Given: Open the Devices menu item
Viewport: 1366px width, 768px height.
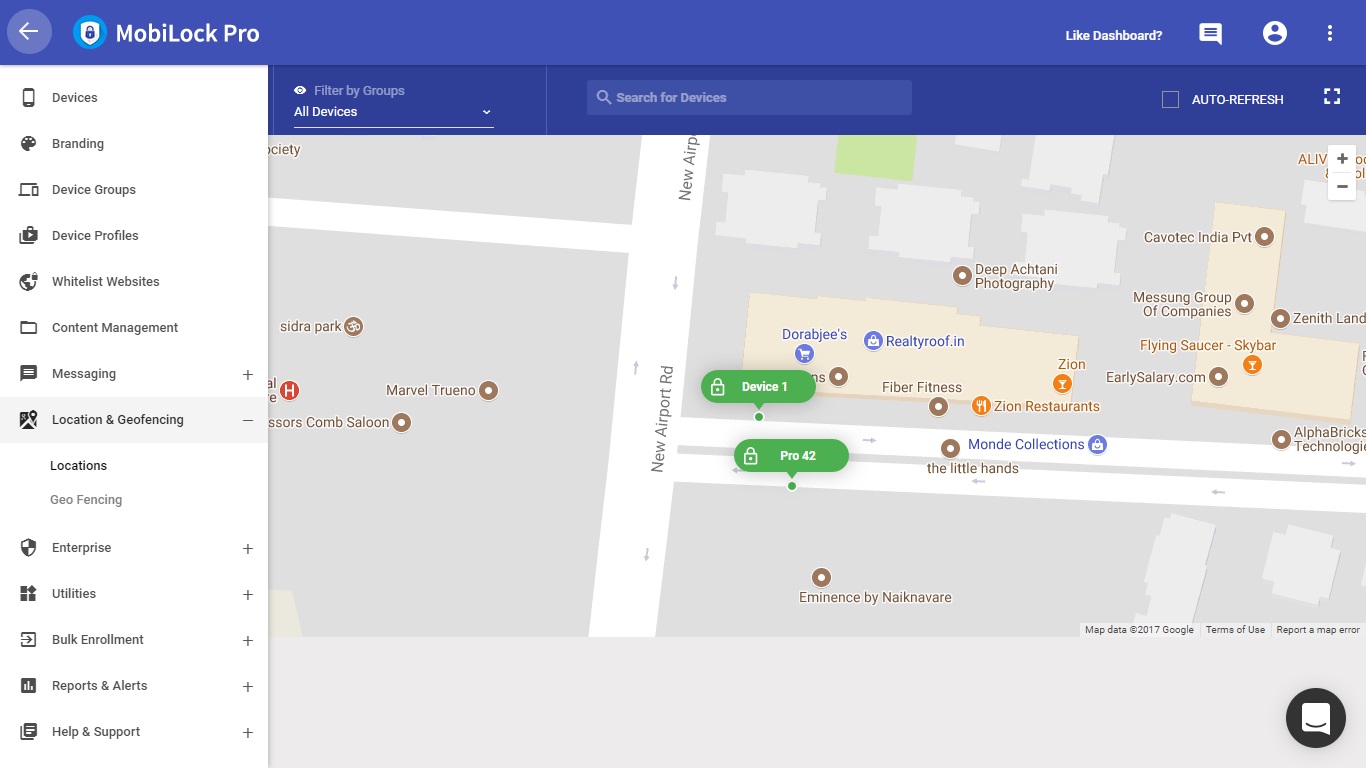Looking at the screenshot, I should coord(134,97).
